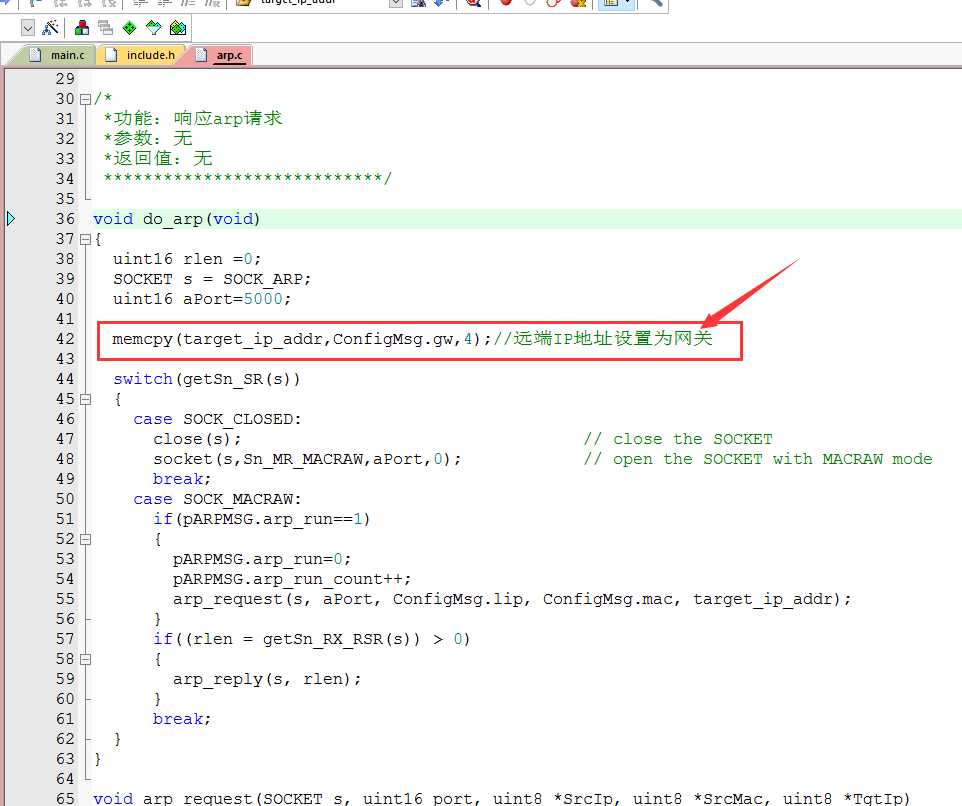This screenshot has height=806, width=962.
Task: Click the current-line arrow marker at line 36
Action: pos(10,218)
